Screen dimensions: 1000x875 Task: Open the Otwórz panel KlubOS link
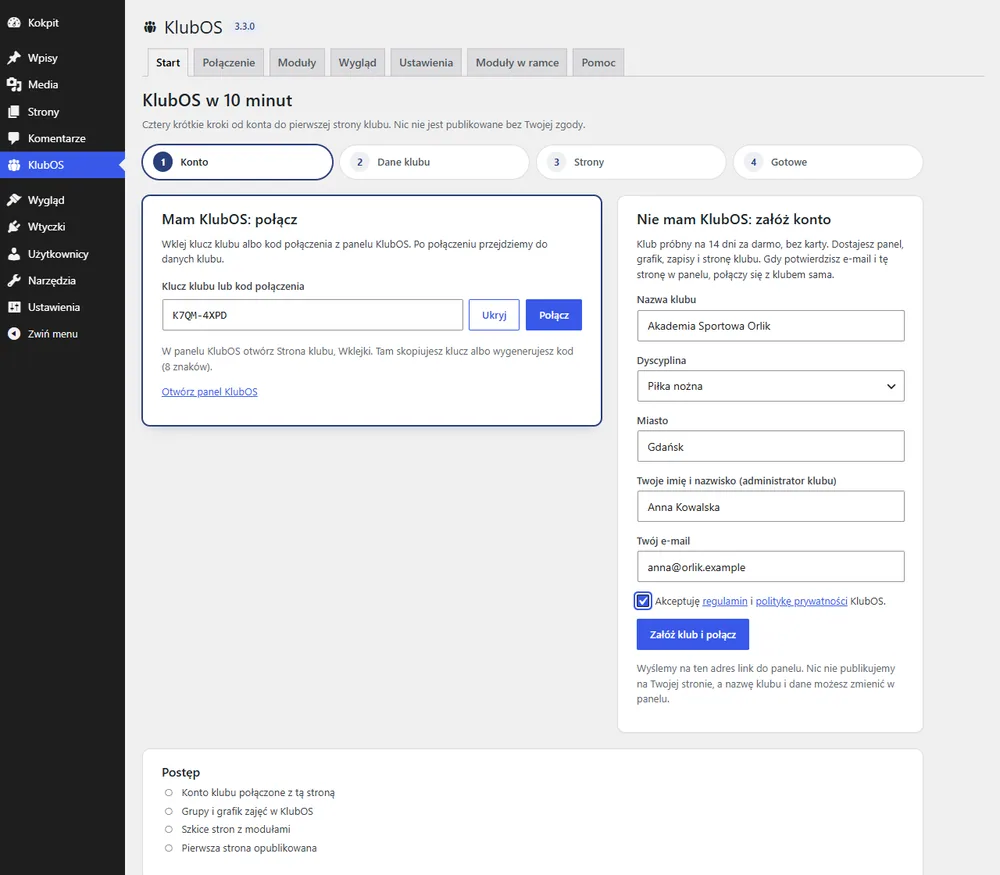(x=210, y=392)
